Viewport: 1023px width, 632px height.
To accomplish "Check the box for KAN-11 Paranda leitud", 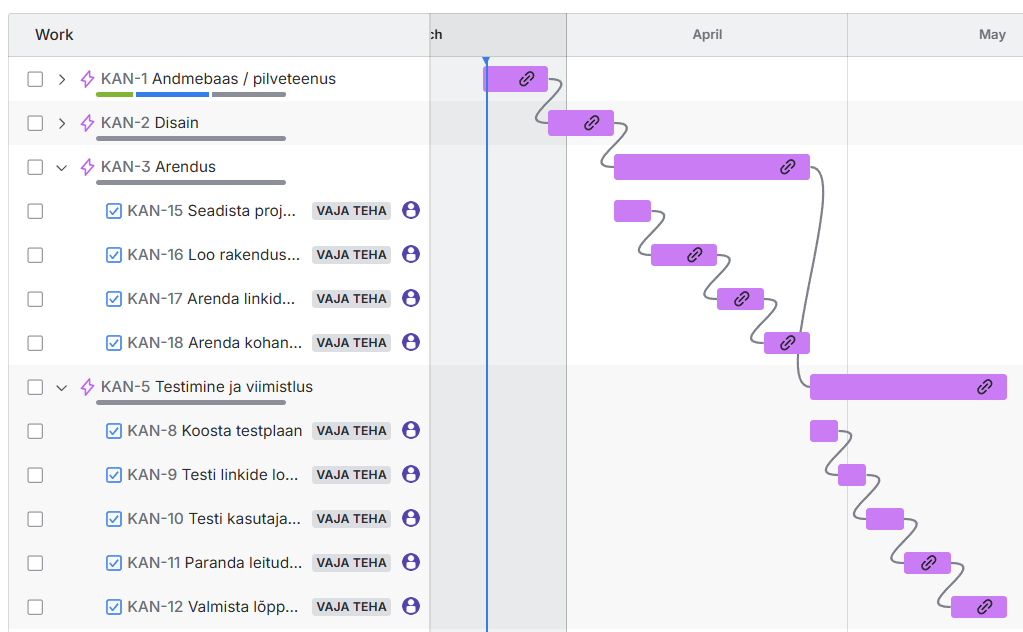I will [35, 563].
